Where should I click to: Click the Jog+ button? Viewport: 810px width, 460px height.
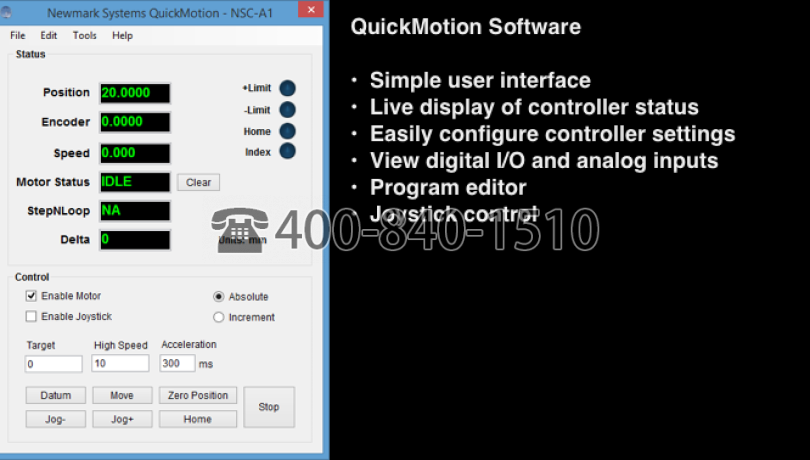122,419
